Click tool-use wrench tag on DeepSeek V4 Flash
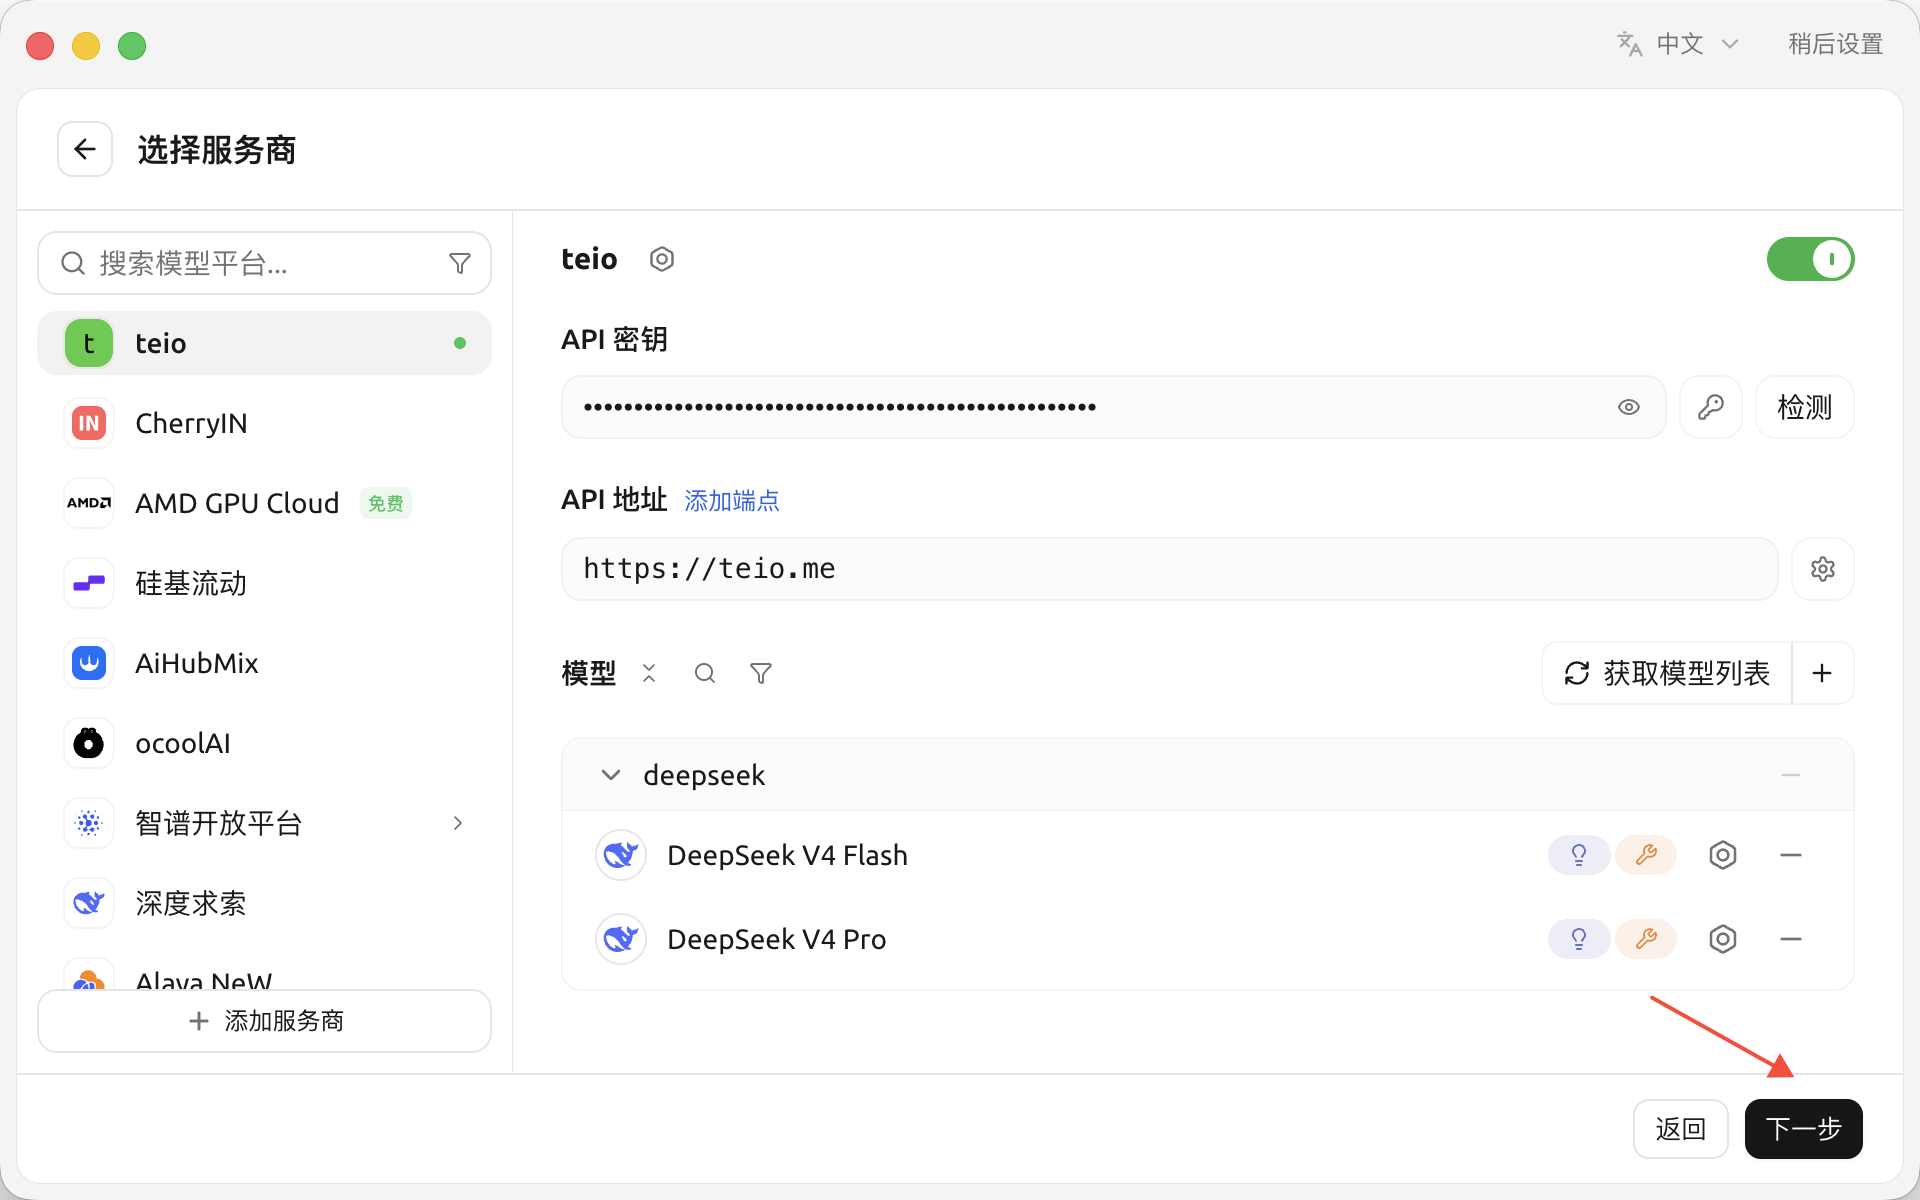This screenshot has height=1200, width=1920. pos(1646,855)
